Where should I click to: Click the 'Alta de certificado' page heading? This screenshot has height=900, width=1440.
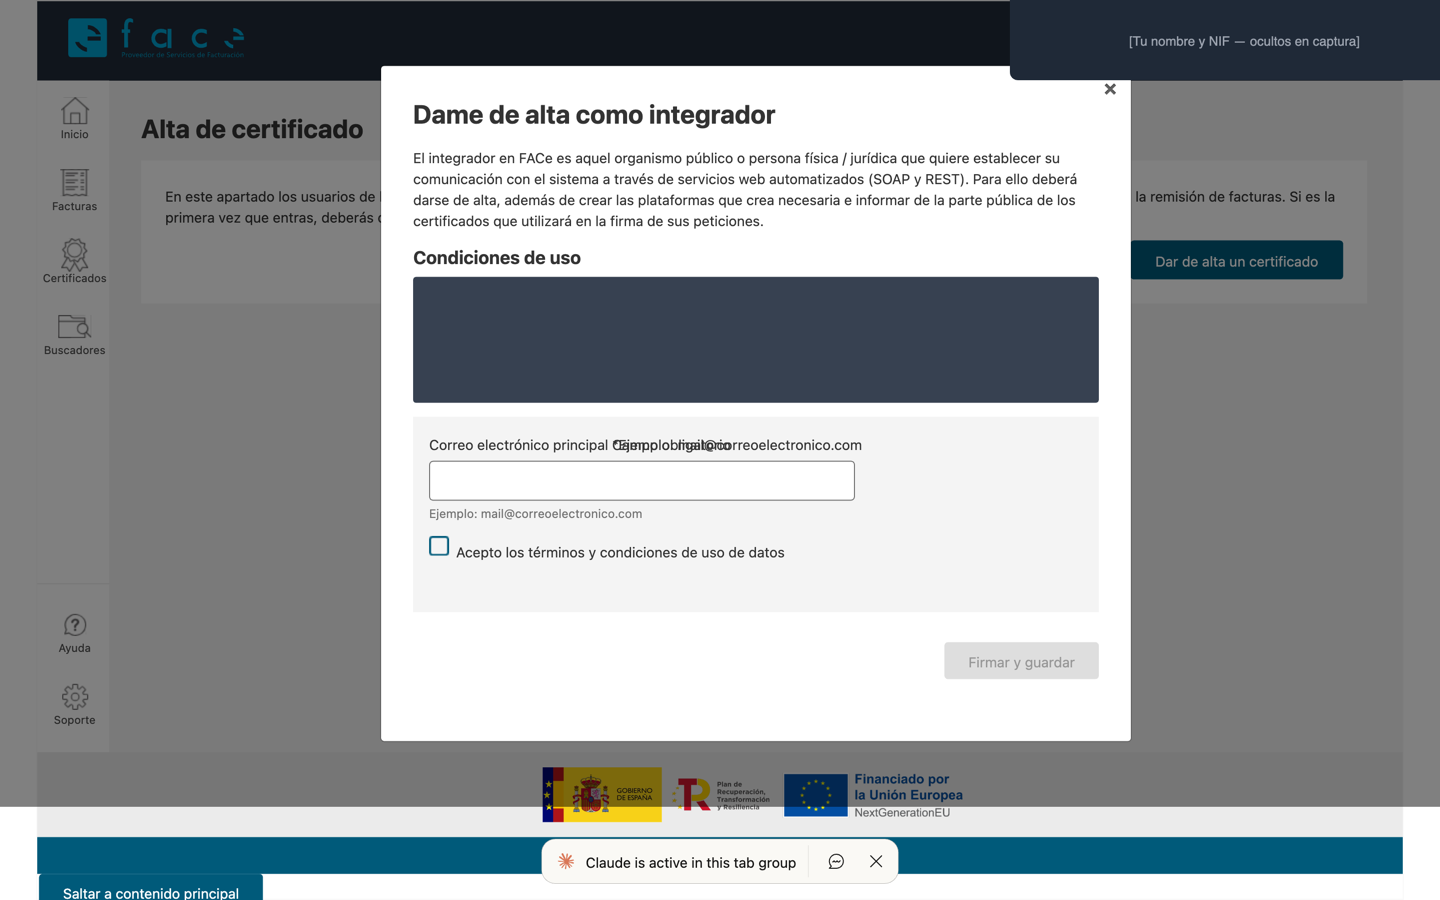point(252,129)
